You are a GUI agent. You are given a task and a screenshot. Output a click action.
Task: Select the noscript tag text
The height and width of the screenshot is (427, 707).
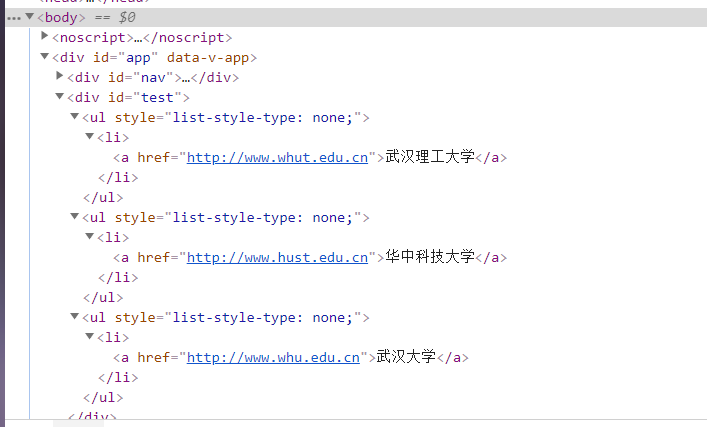click(93, 37)
